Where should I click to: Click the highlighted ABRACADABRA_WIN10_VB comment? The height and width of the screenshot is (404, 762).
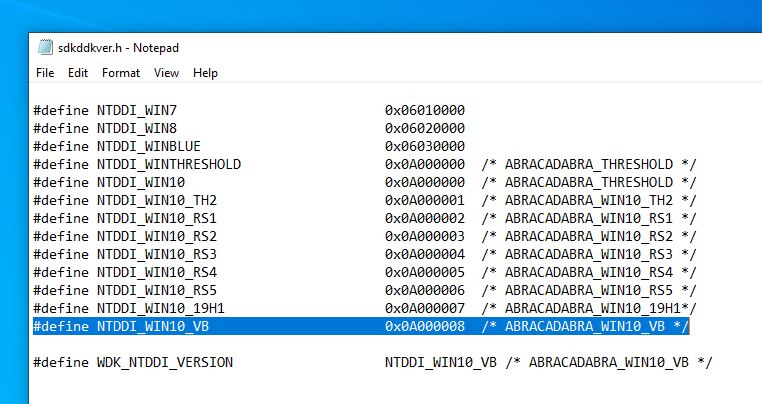(x=585, y=326)
